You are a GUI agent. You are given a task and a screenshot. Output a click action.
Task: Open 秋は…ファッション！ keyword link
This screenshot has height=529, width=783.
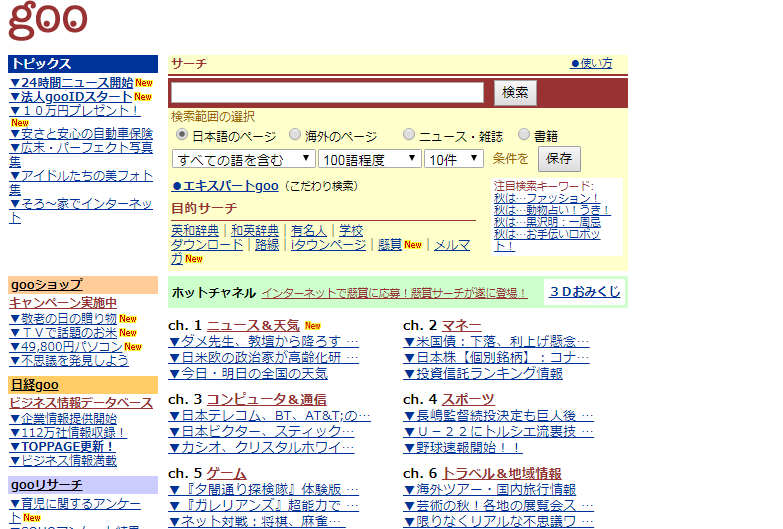pyautogui.click(x=546, y=198)
